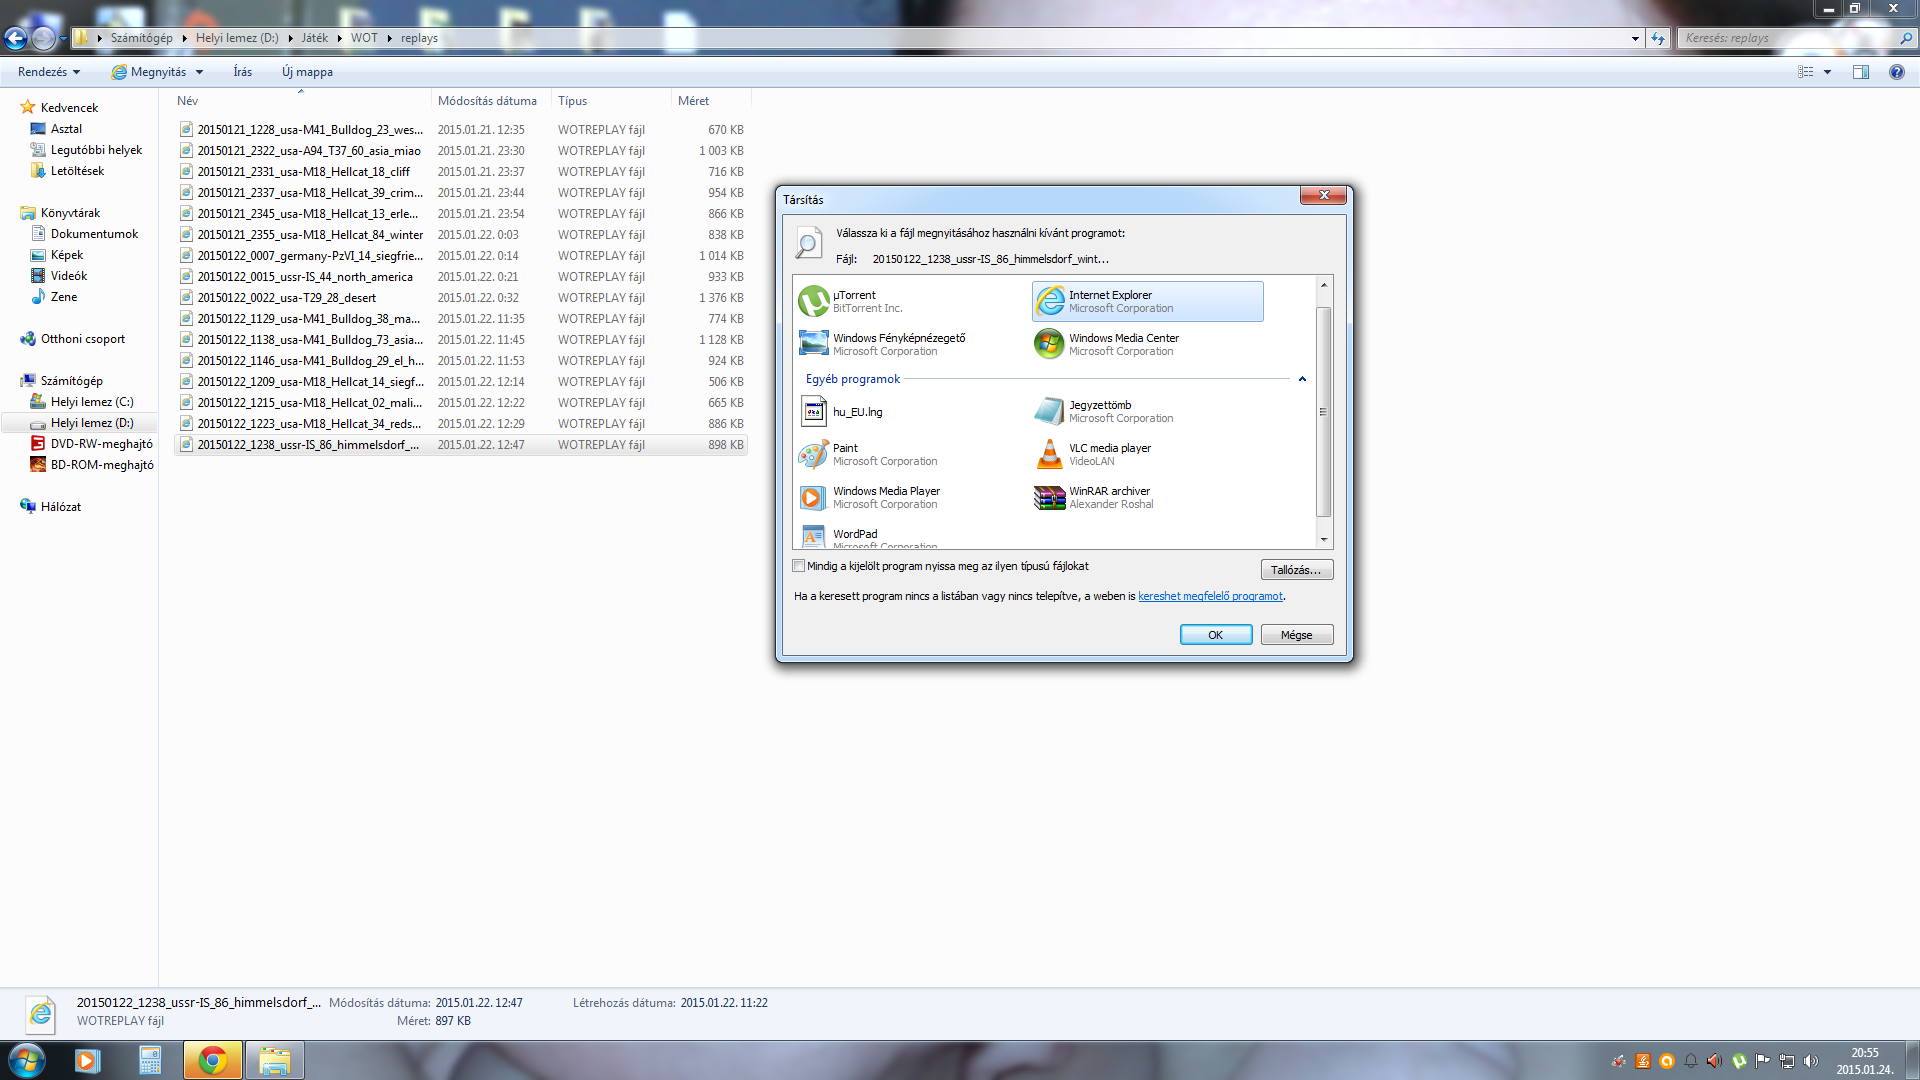1920x1080 pixels.
Task: Open the view options dropdown arrow
Action: point(1827,72)
